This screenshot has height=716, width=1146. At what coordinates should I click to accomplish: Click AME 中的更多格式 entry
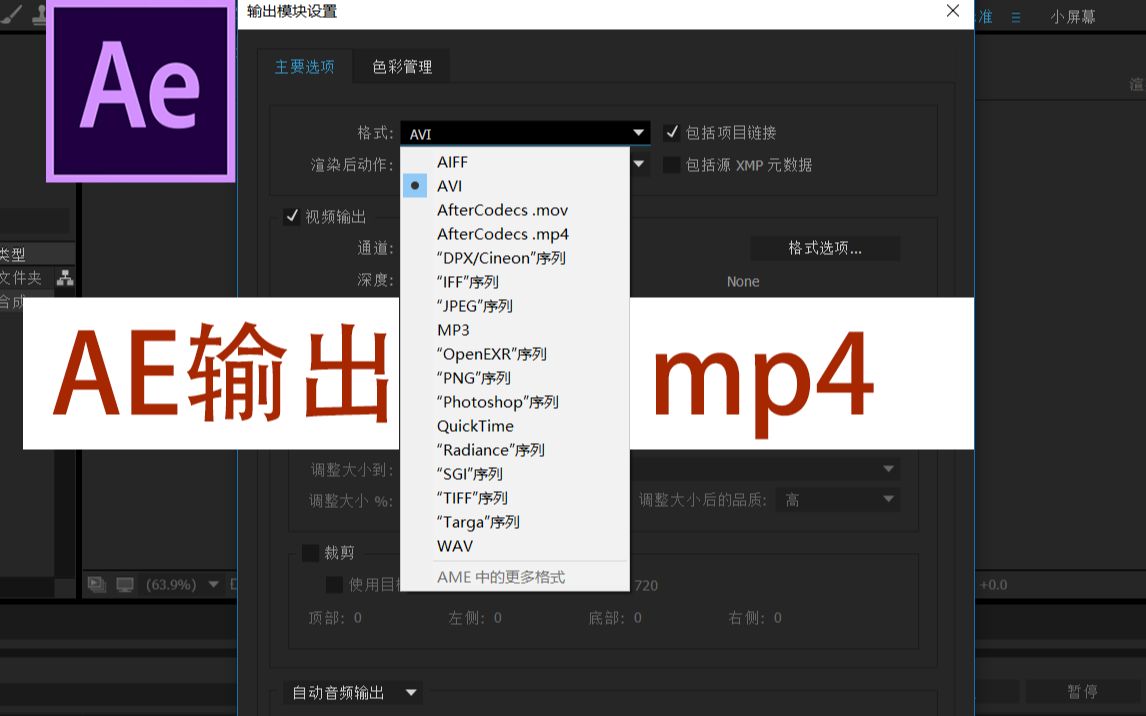515,577
